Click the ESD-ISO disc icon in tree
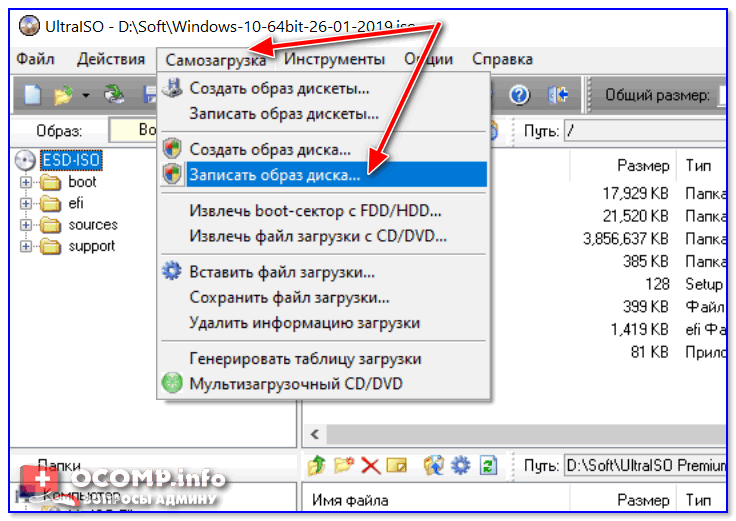 pos(25,161)
